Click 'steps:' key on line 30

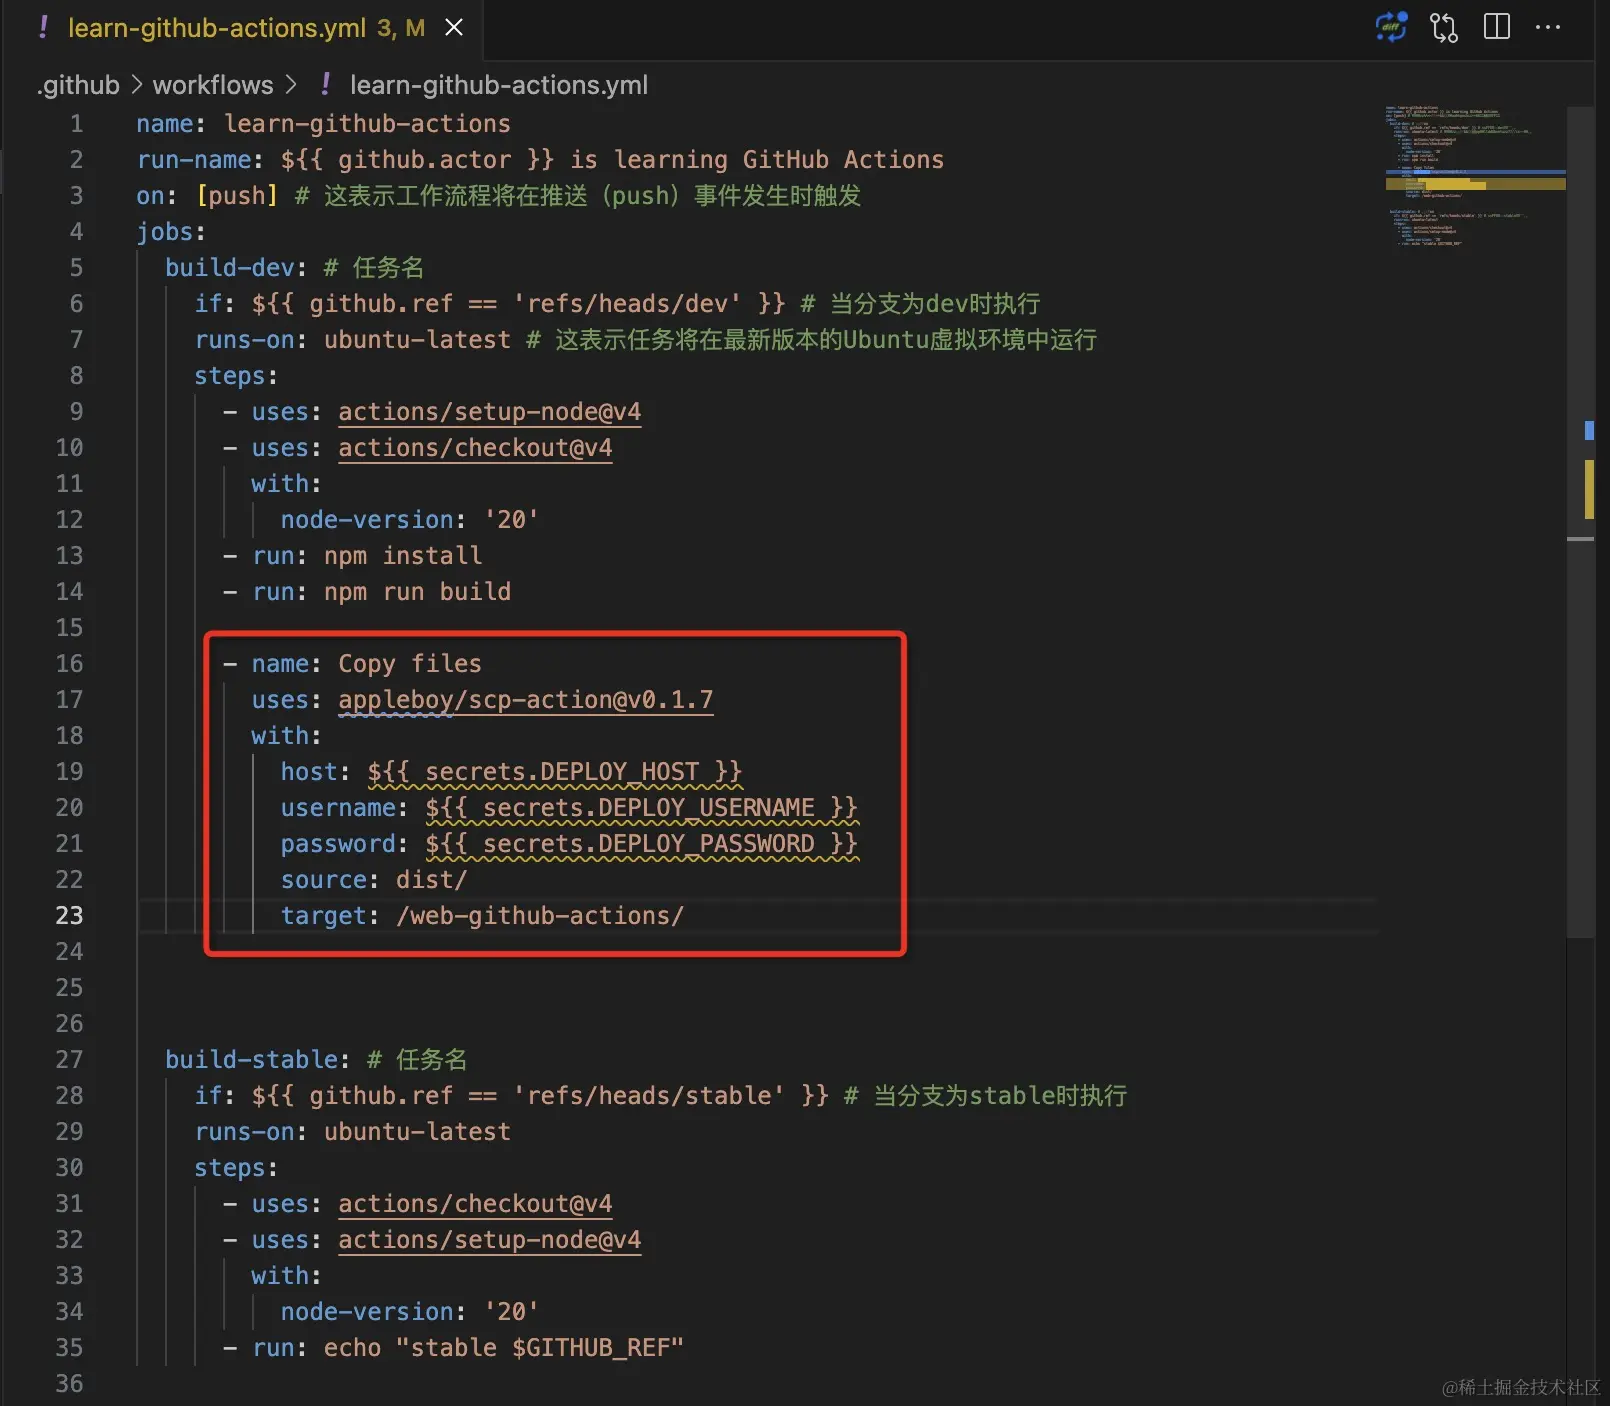236,1168
